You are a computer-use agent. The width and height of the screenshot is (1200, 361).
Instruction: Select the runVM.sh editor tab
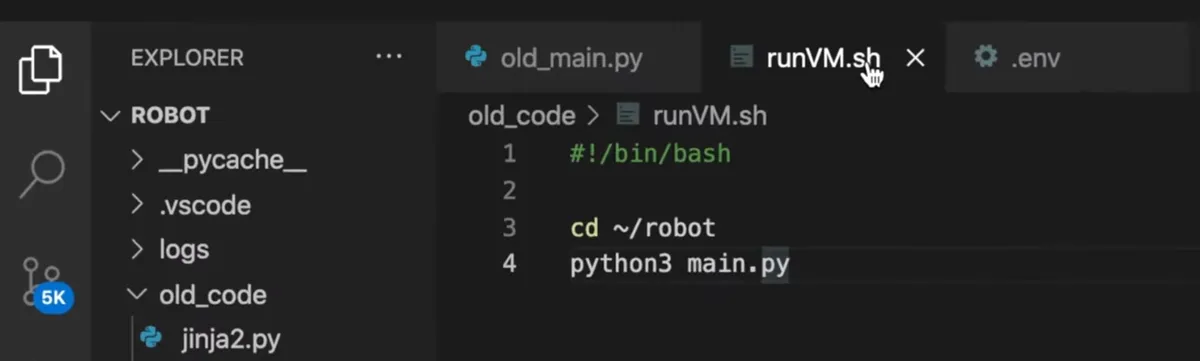[x=823, y=58]
